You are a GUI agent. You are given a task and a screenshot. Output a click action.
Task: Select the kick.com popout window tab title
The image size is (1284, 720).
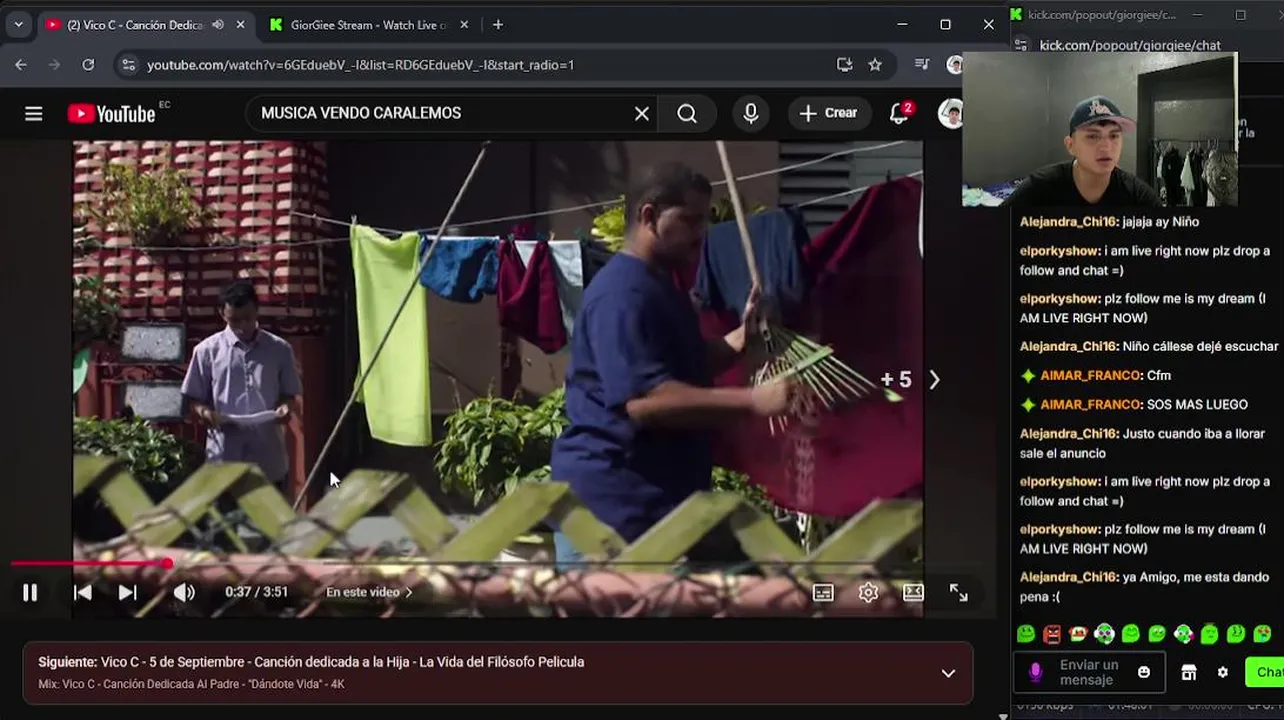1102,14
